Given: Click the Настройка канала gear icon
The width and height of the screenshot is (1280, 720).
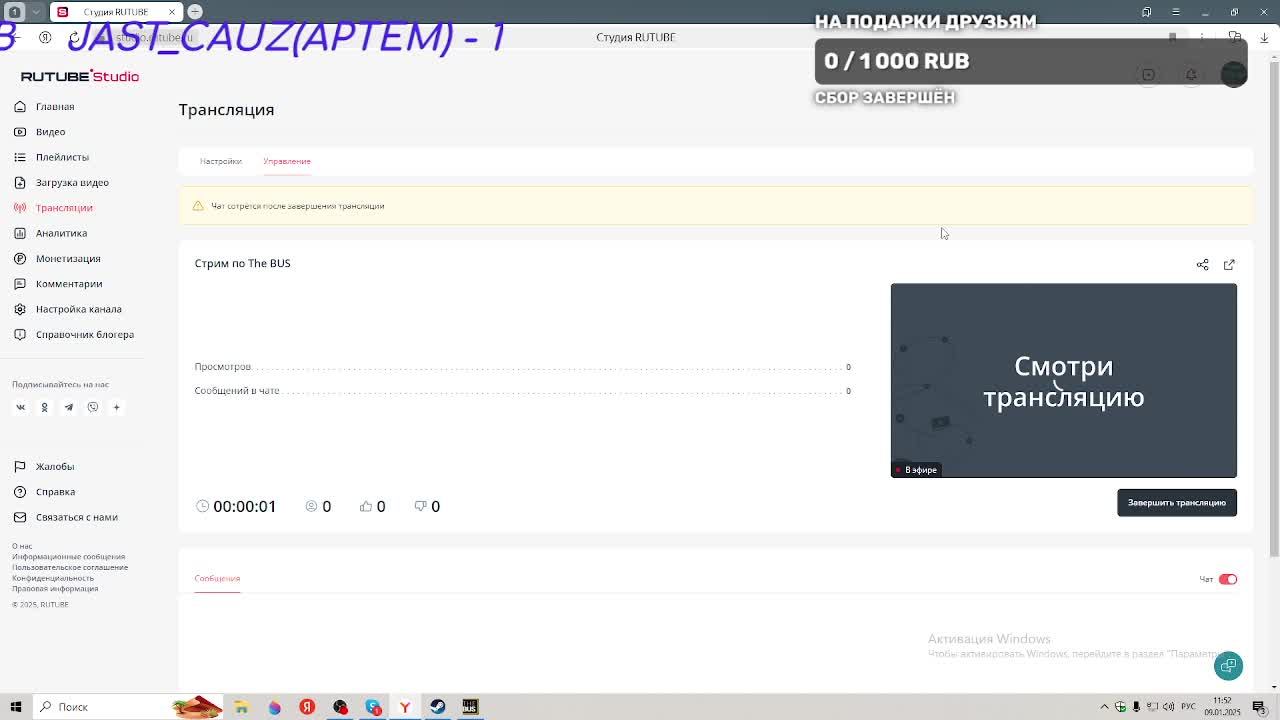Looking at the screenshot, I should click(x=19, y=309).
